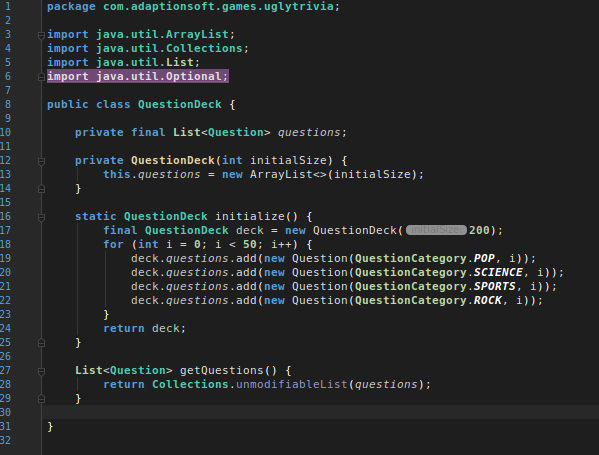Image resolution: width=599 pixels, height=455 pixels.
Task: Click the questions field declaration on line 10
Action: pos(309,132)
